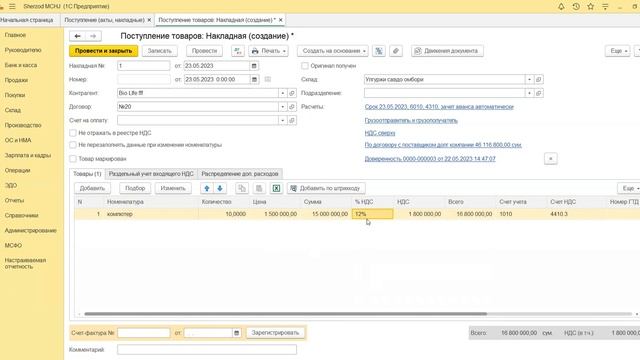The image size is (640, 360).
Task: Switch to Распределение доп. расходов tab
Action: coord(240,174)
